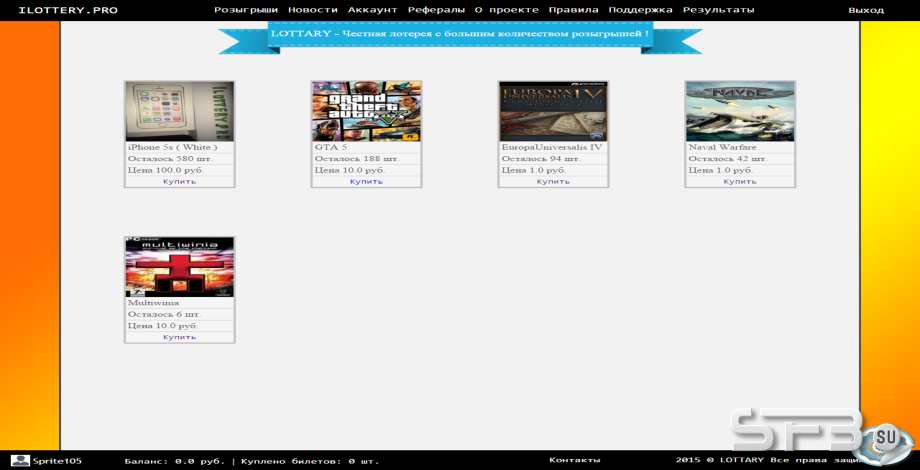Open the Контакты footer link
The height and width of the screenshot is (470, 920).
(x=574, y=460)
